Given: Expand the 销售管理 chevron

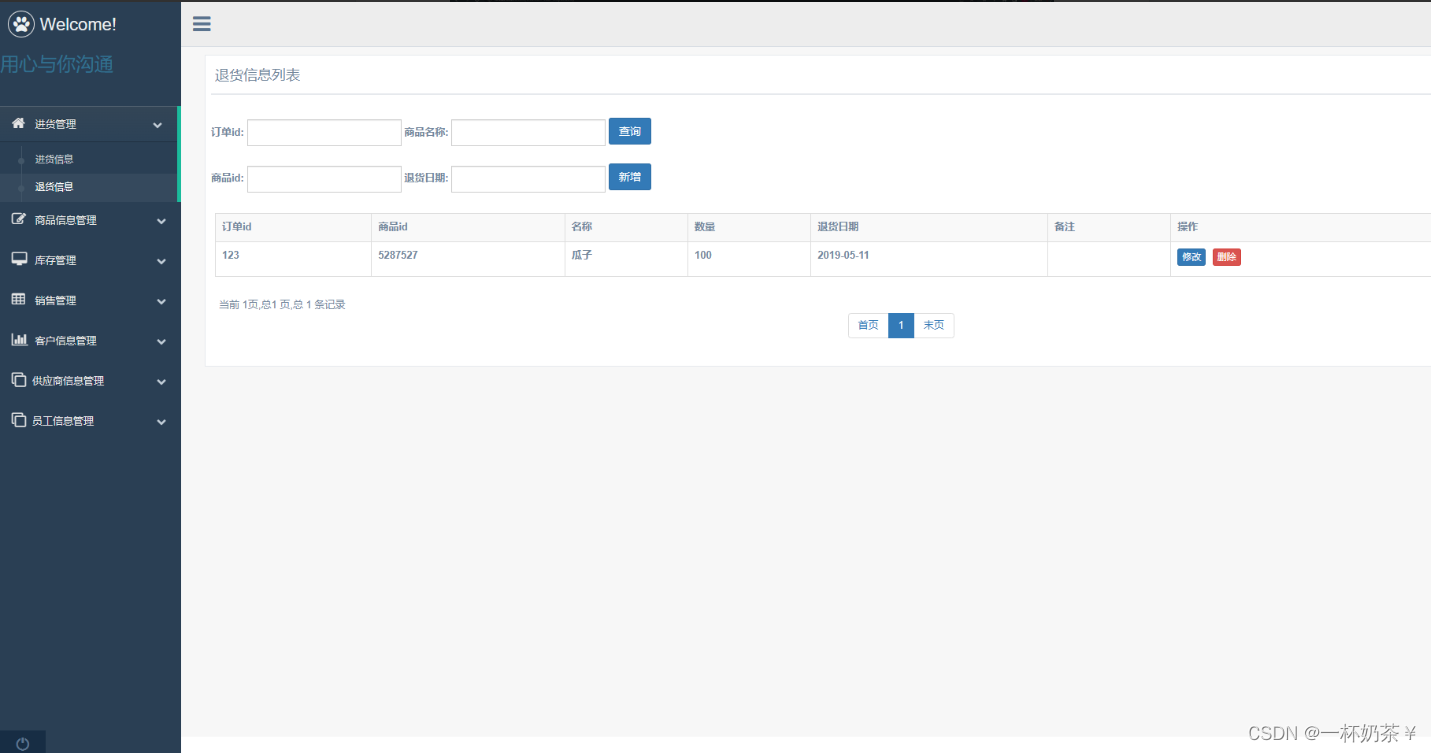Looking at the screenshot, I should coord(161,301).
